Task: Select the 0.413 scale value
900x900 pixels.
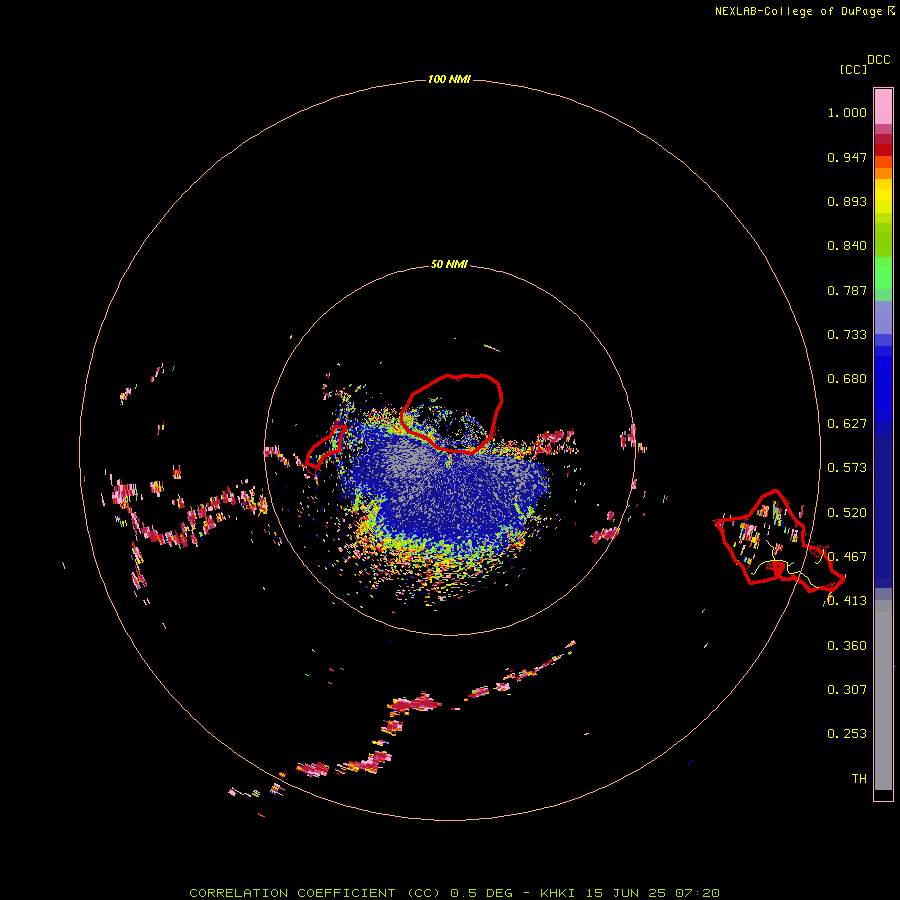Action: point(847,601)
